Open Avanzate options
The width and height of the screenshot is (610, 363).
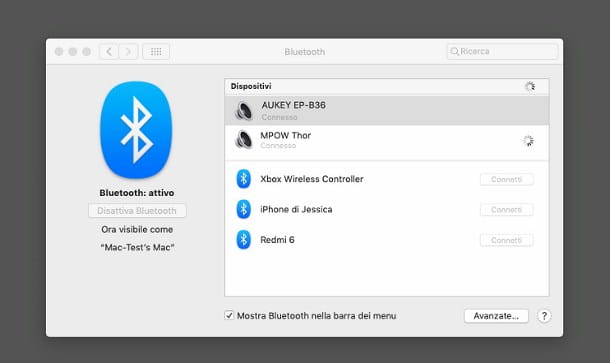coord(496,316)
